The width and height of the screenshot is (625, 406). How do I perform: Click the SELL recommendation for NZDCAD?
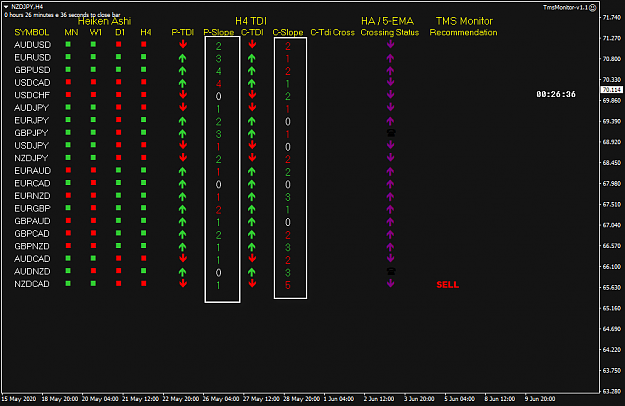448,284
